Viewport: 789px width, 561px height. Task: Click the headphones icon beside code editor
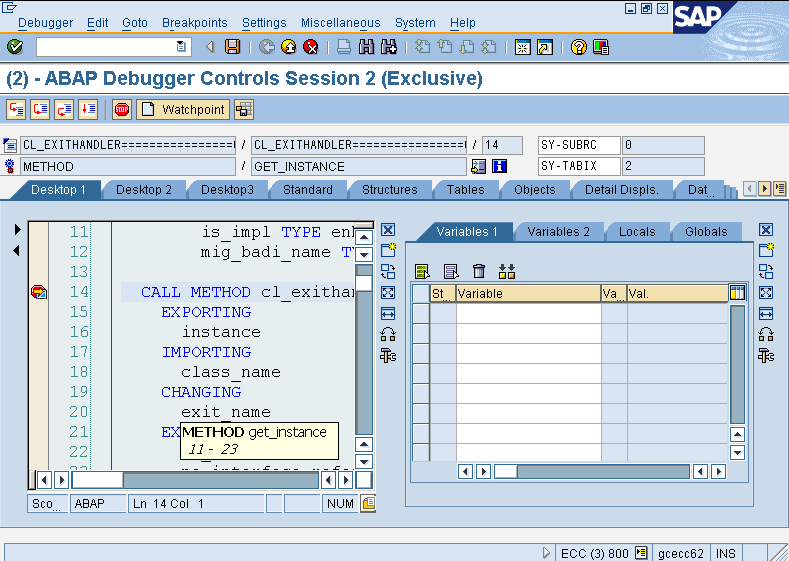(x=388, y=334)
